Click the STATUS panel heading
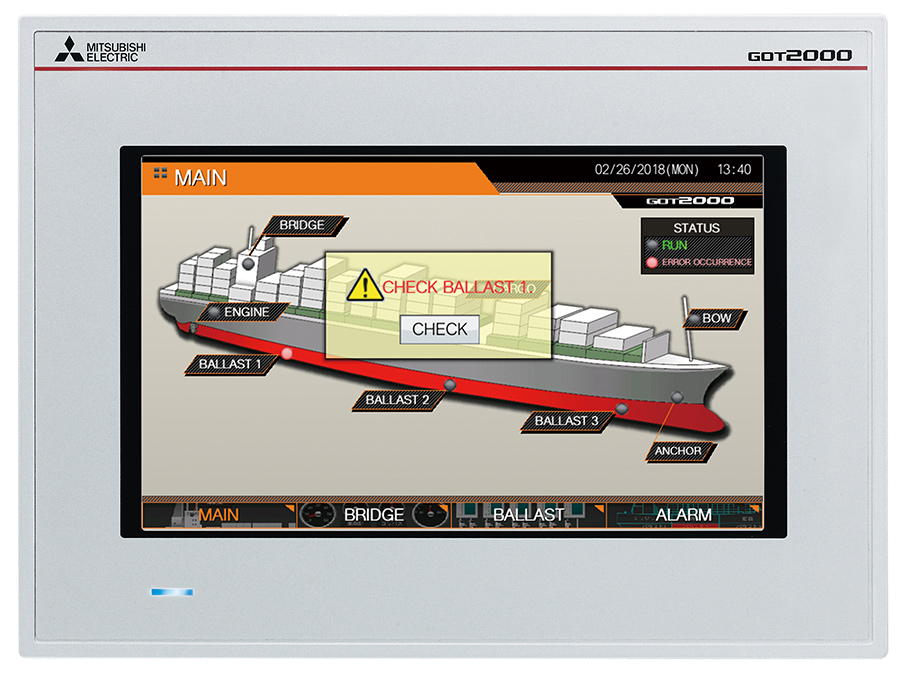The image size is (900, 675). [696, 228]
